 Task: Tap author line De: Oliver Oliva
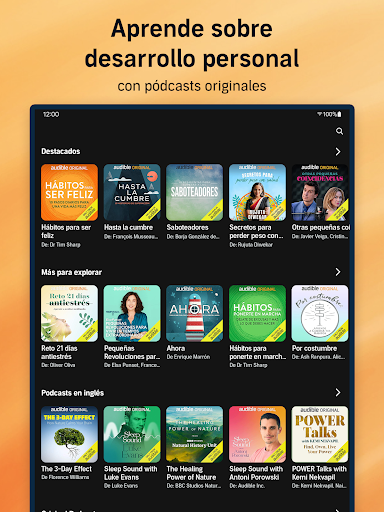58,365
